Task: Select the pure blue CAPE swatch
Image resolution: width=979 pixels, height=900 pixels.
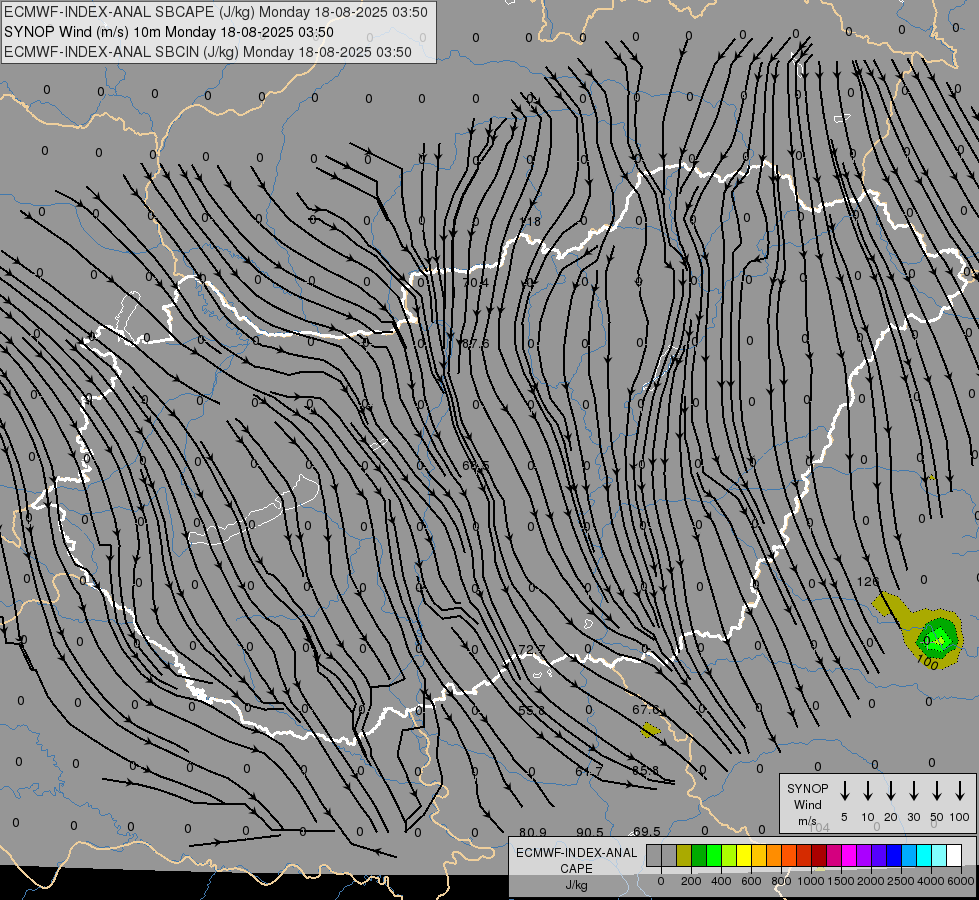Action: tap(893, 855)
